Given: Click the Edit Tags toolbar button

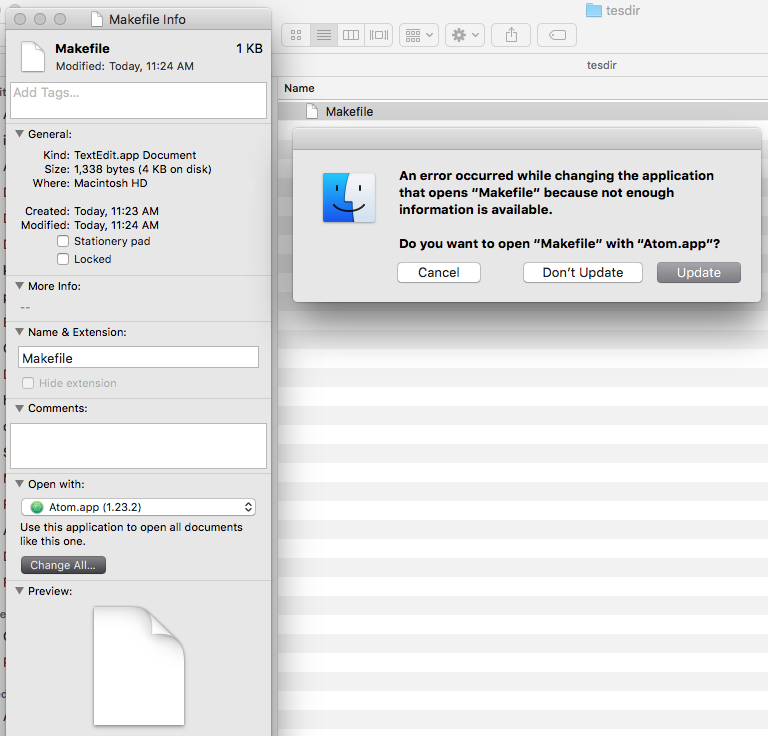Looking at the screenshot, I should click(557, 35).
